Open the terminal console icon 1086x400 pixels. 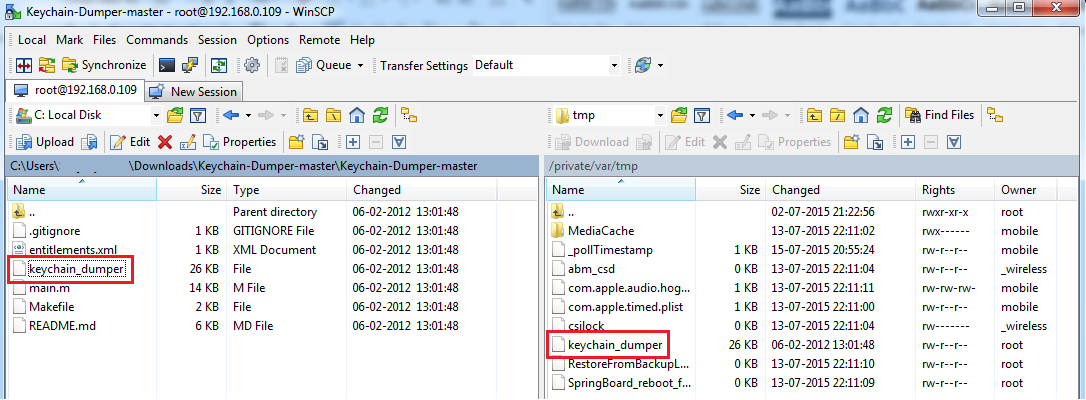(x=166, y=65)
